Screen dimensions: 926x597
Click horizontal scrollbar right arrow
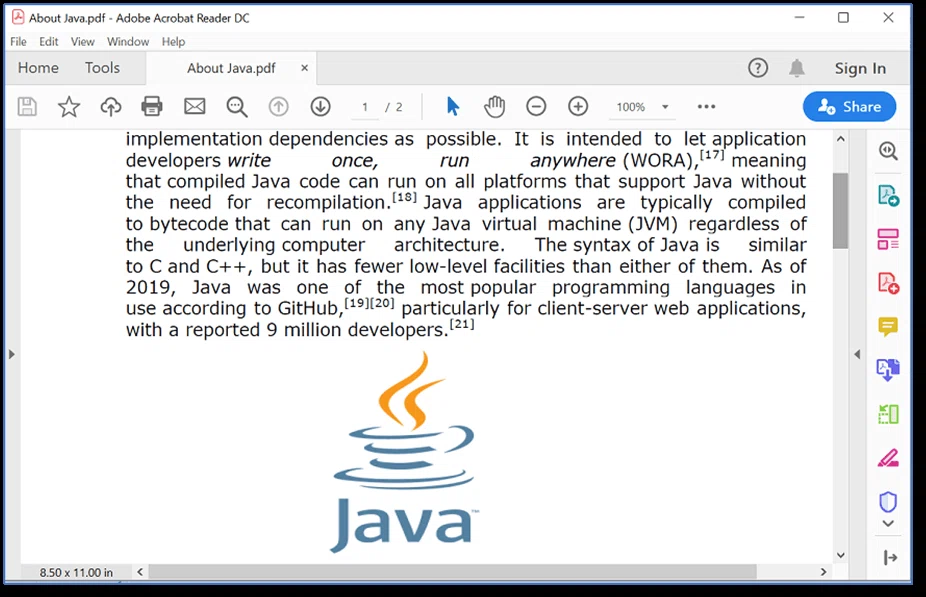(x=823, y=572)
